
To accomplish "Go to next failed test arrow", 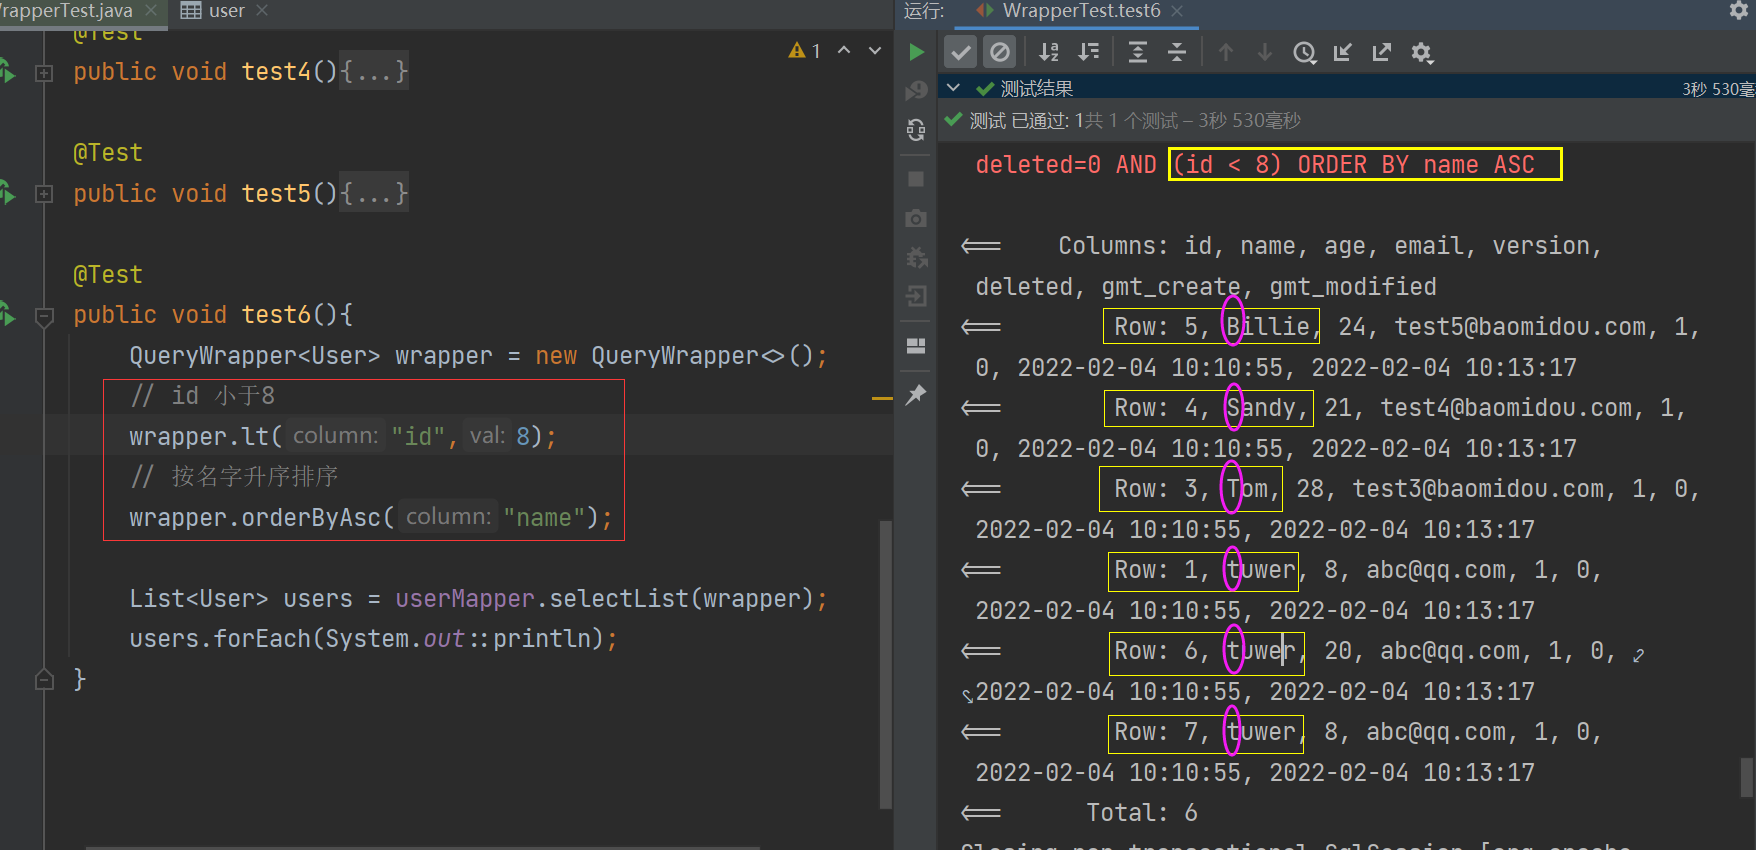I will [x=1265, y=52].
